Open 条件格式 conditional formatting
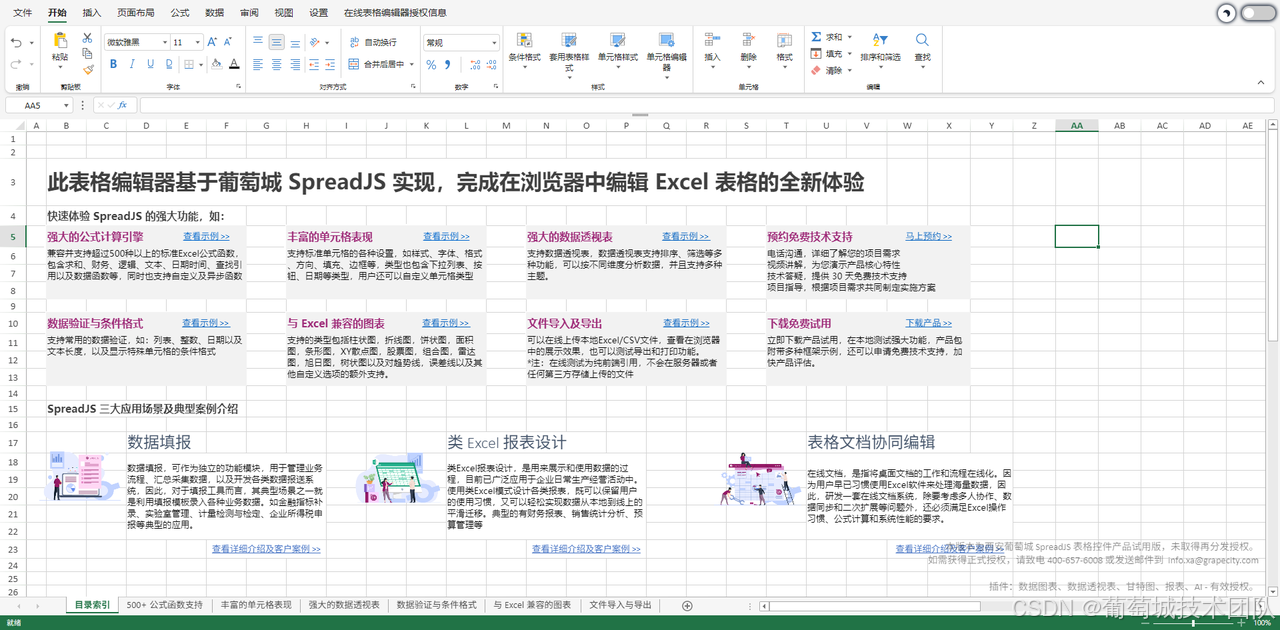The width and height of the screenshot is (1280, 630). pos(524,52)
